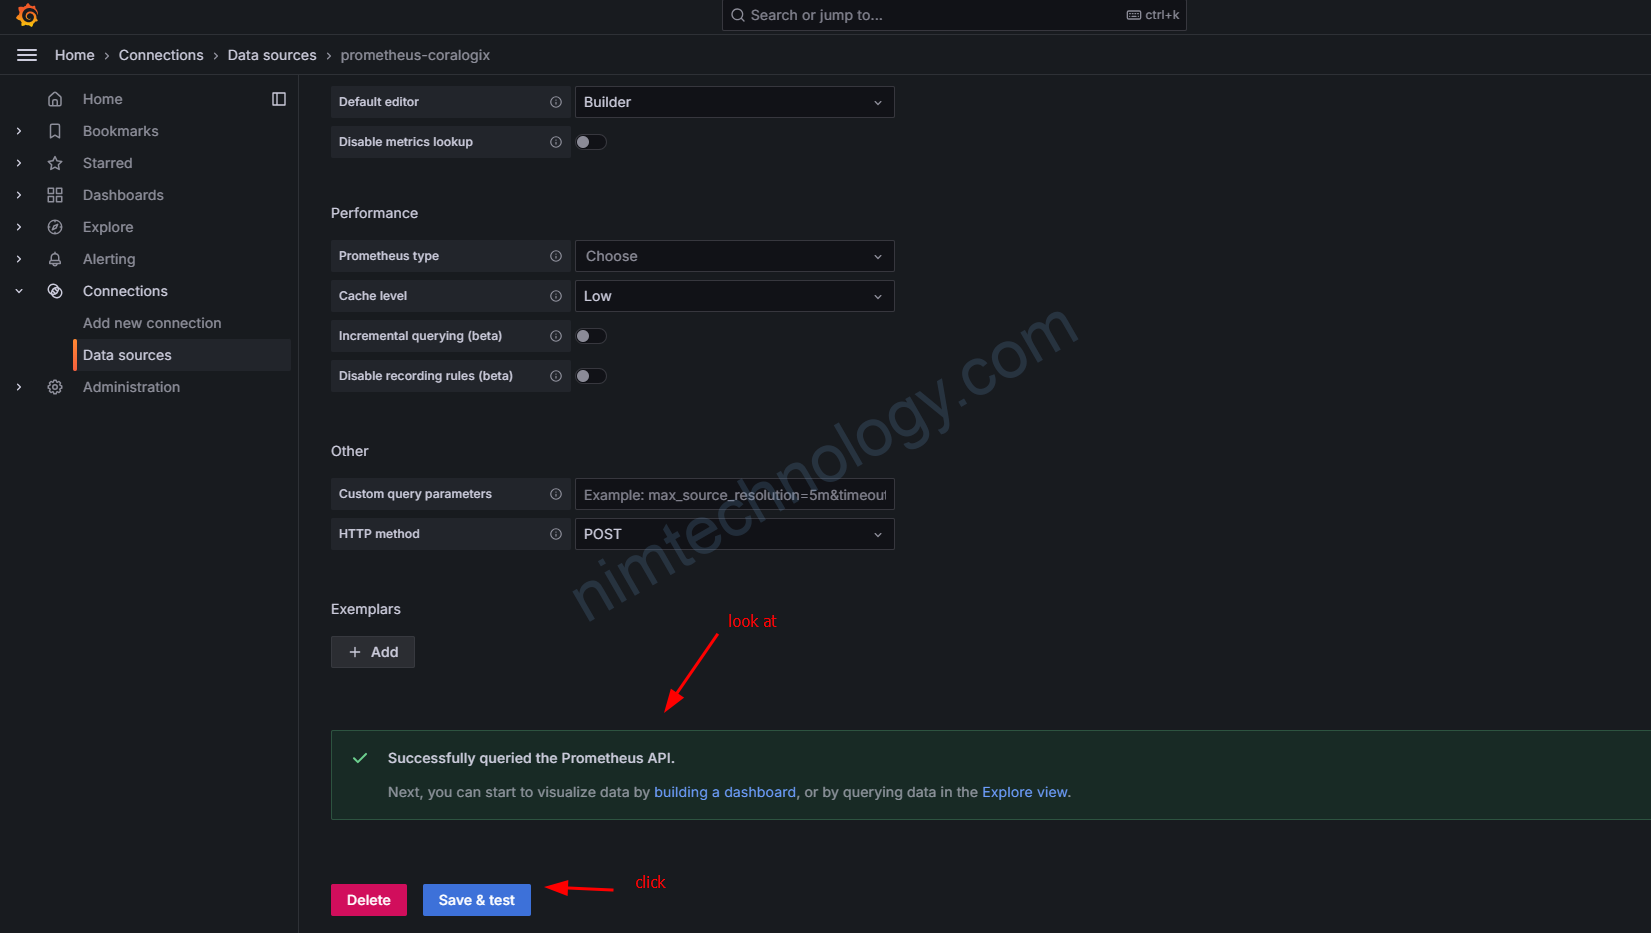Open the Cache level dropdown

734,296
